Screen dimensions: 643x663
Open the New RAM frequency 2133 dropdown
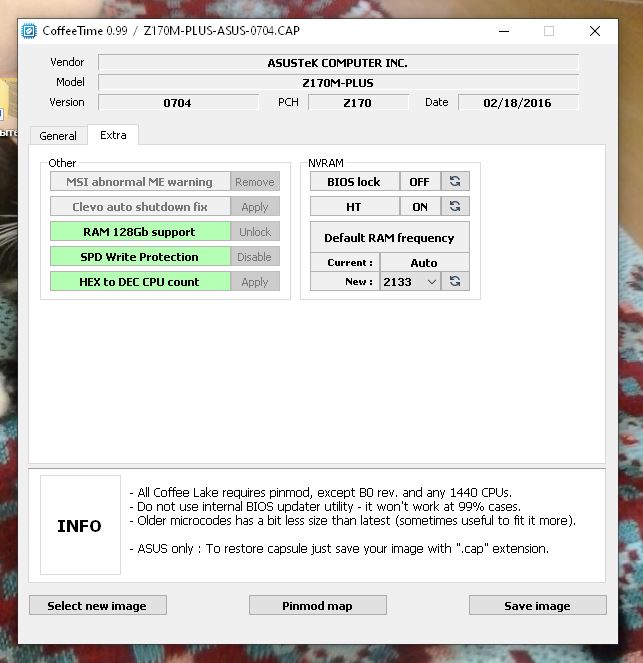click(410, 282)
